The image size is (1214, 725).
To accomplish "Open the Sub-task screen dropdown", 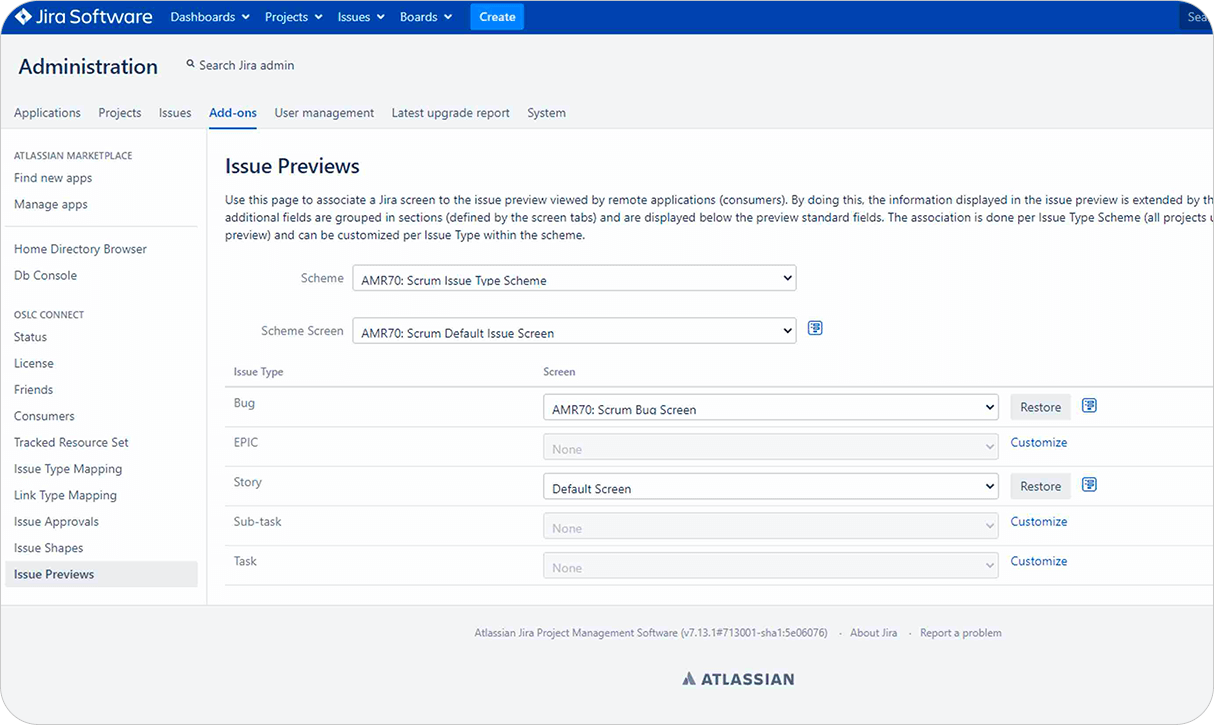I will (x=771, y=526).
